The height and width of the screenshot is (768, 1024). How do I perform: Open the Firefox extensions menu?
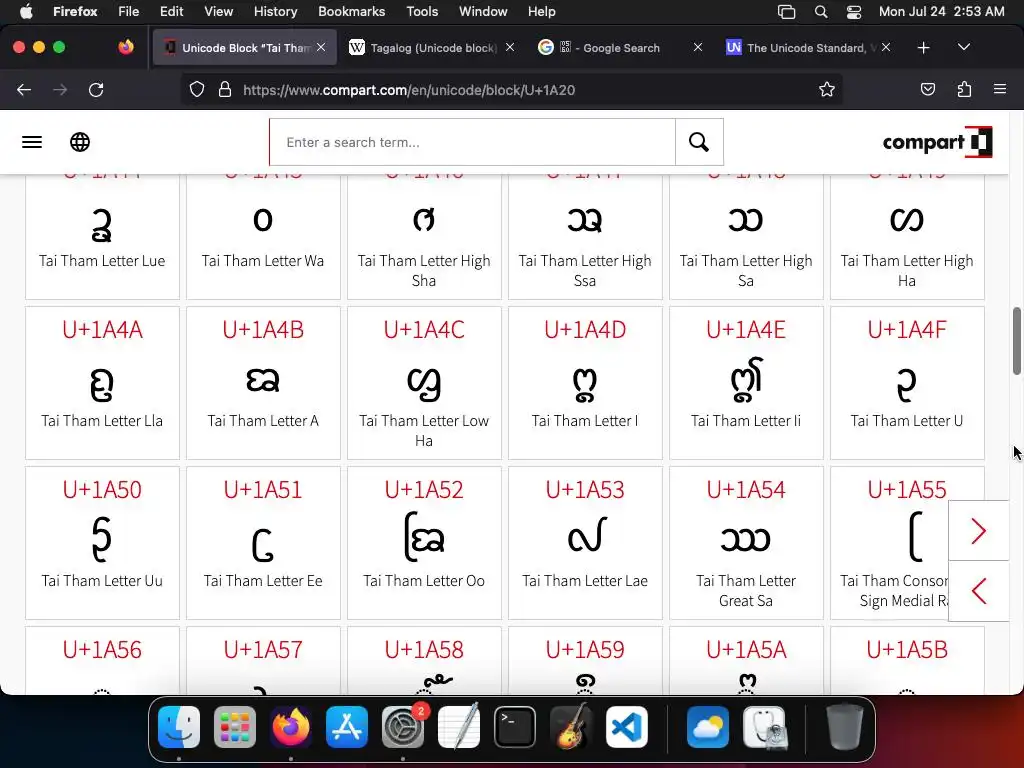(964, 89)
